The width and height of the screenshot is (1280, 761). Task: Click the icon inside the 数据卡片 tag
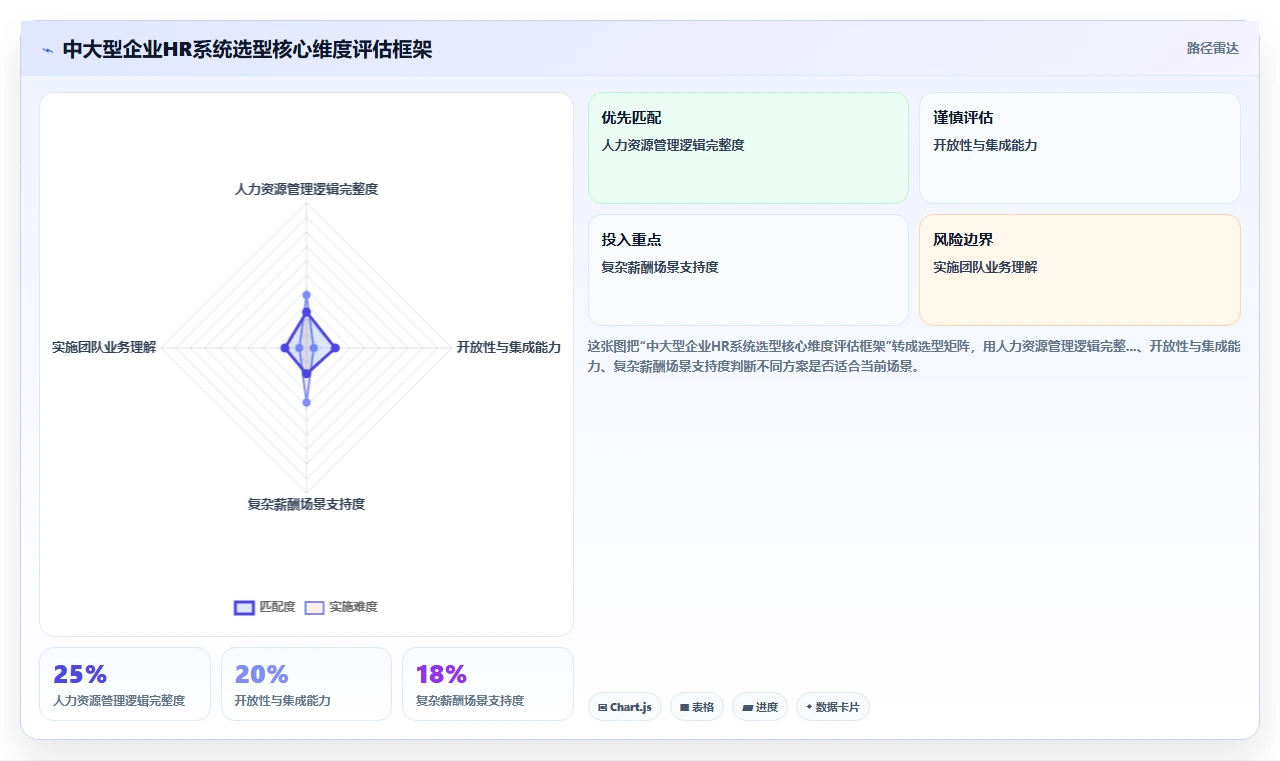(809, 707)
